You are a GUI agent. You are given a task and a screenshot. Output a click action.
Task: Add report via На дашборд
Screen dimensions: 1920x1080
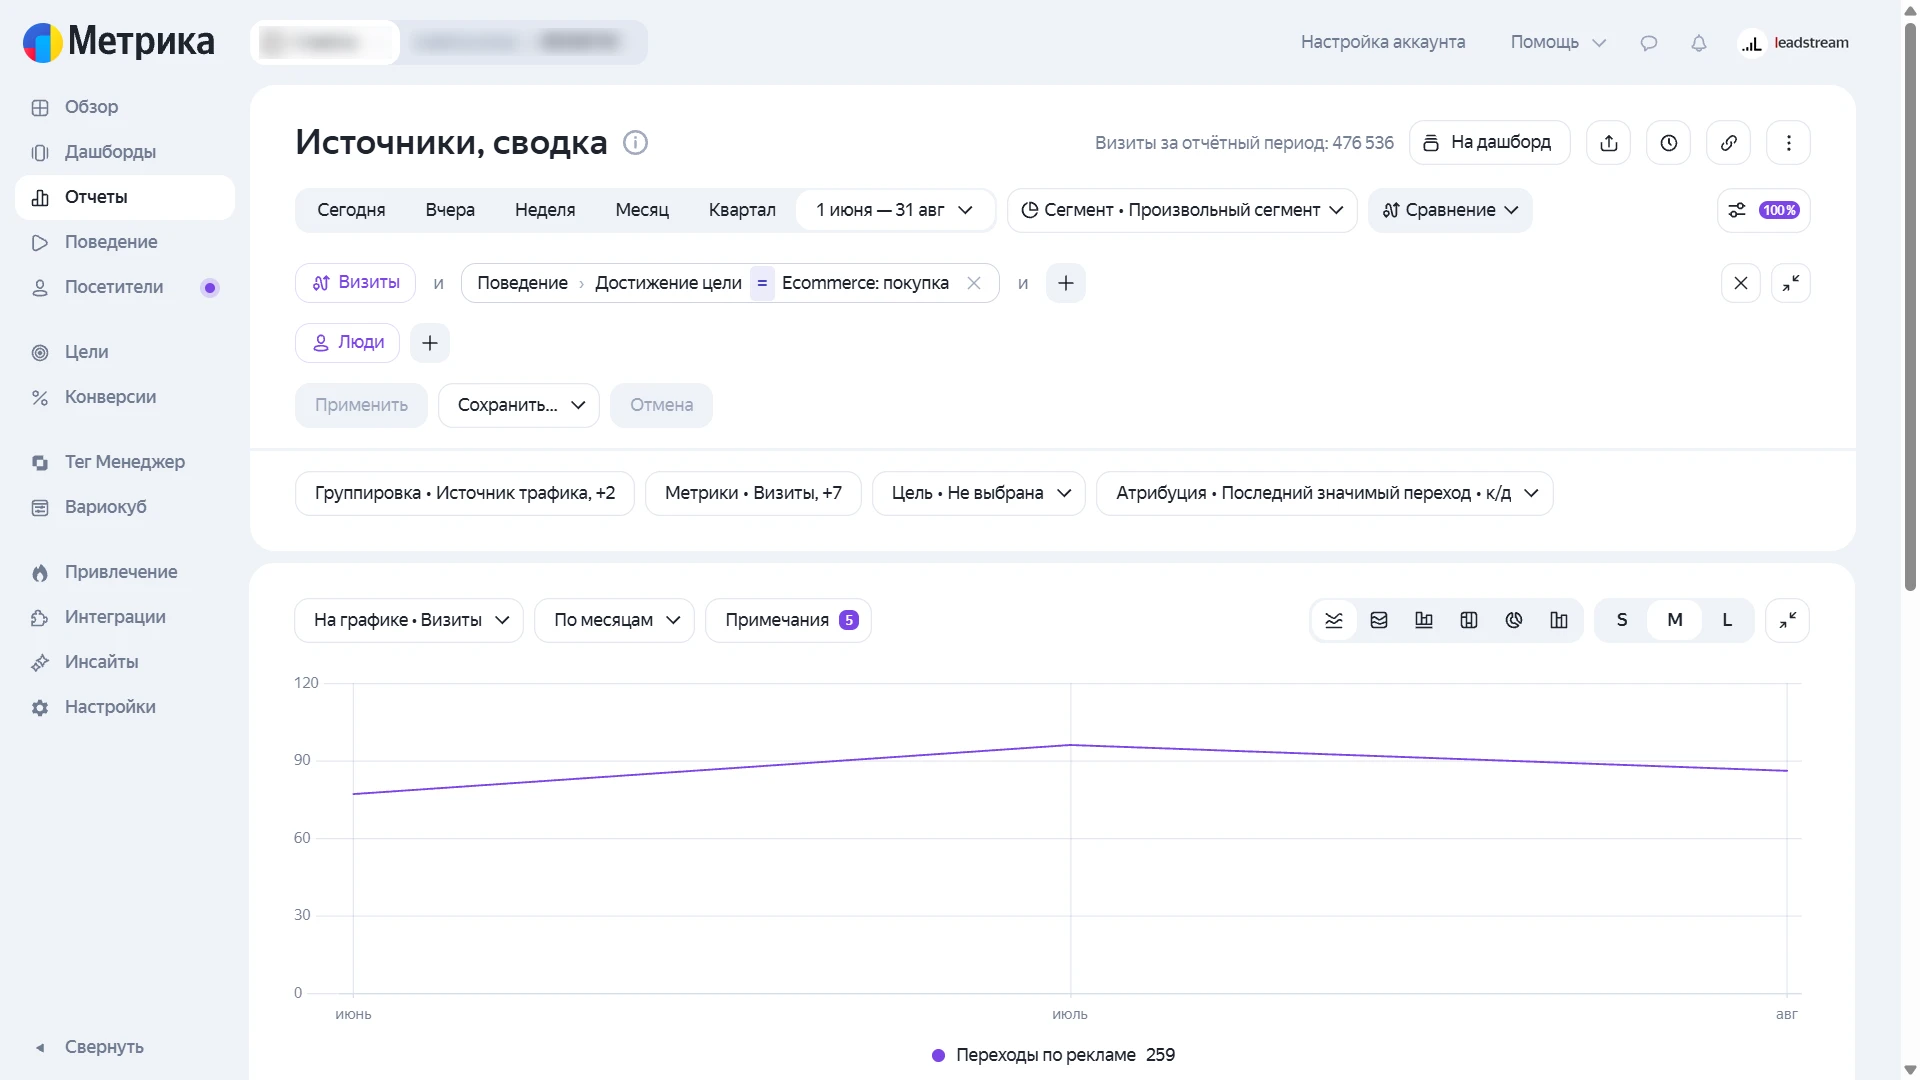pos(1490,143)
